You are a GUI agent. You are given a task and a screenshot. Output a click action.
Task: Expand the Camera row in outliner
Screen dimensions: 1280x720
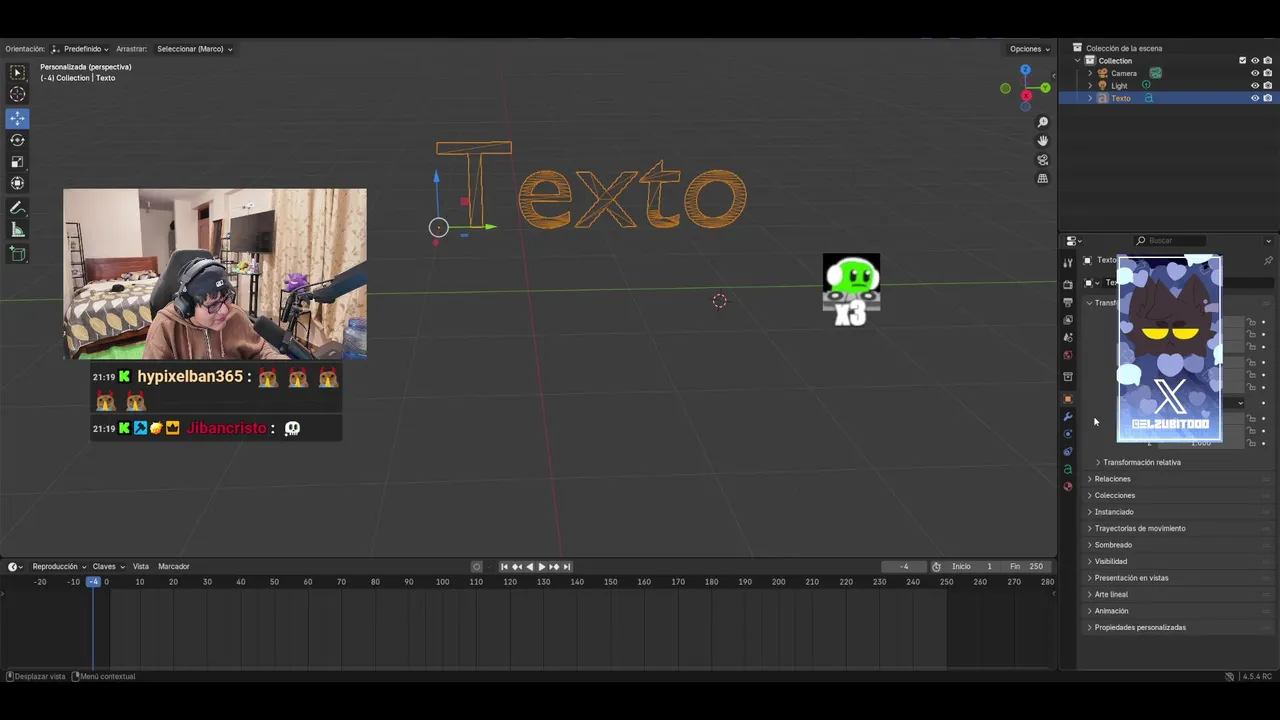point(1090,73)
